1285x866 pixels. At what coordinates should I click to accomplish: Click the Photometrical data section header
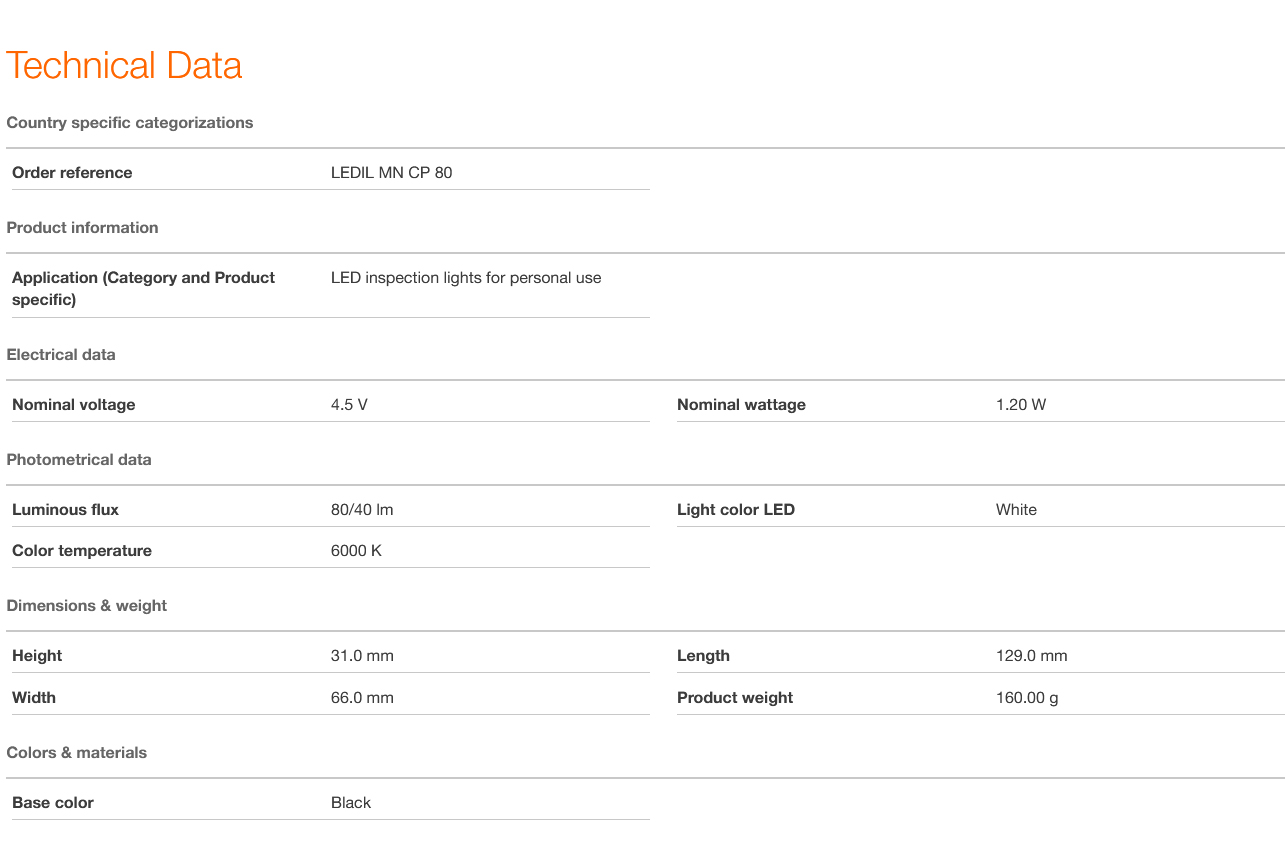pyautogui.click(x=79, y=460)
